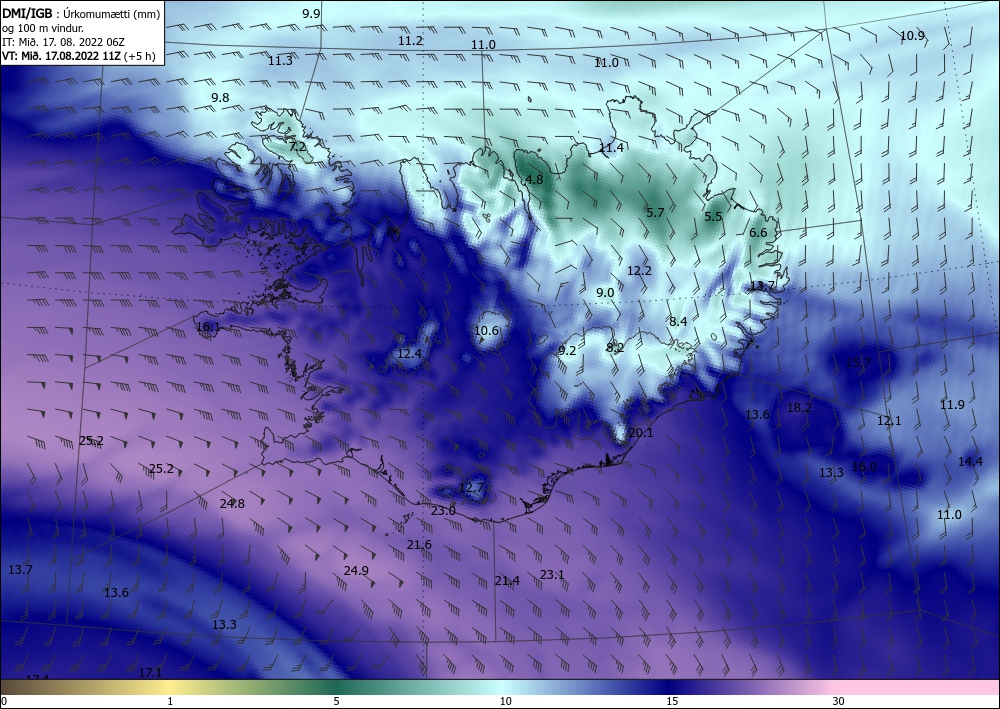Click the 15.7 value label
This screenshot has height=709, width=1000.
point(858,363)
